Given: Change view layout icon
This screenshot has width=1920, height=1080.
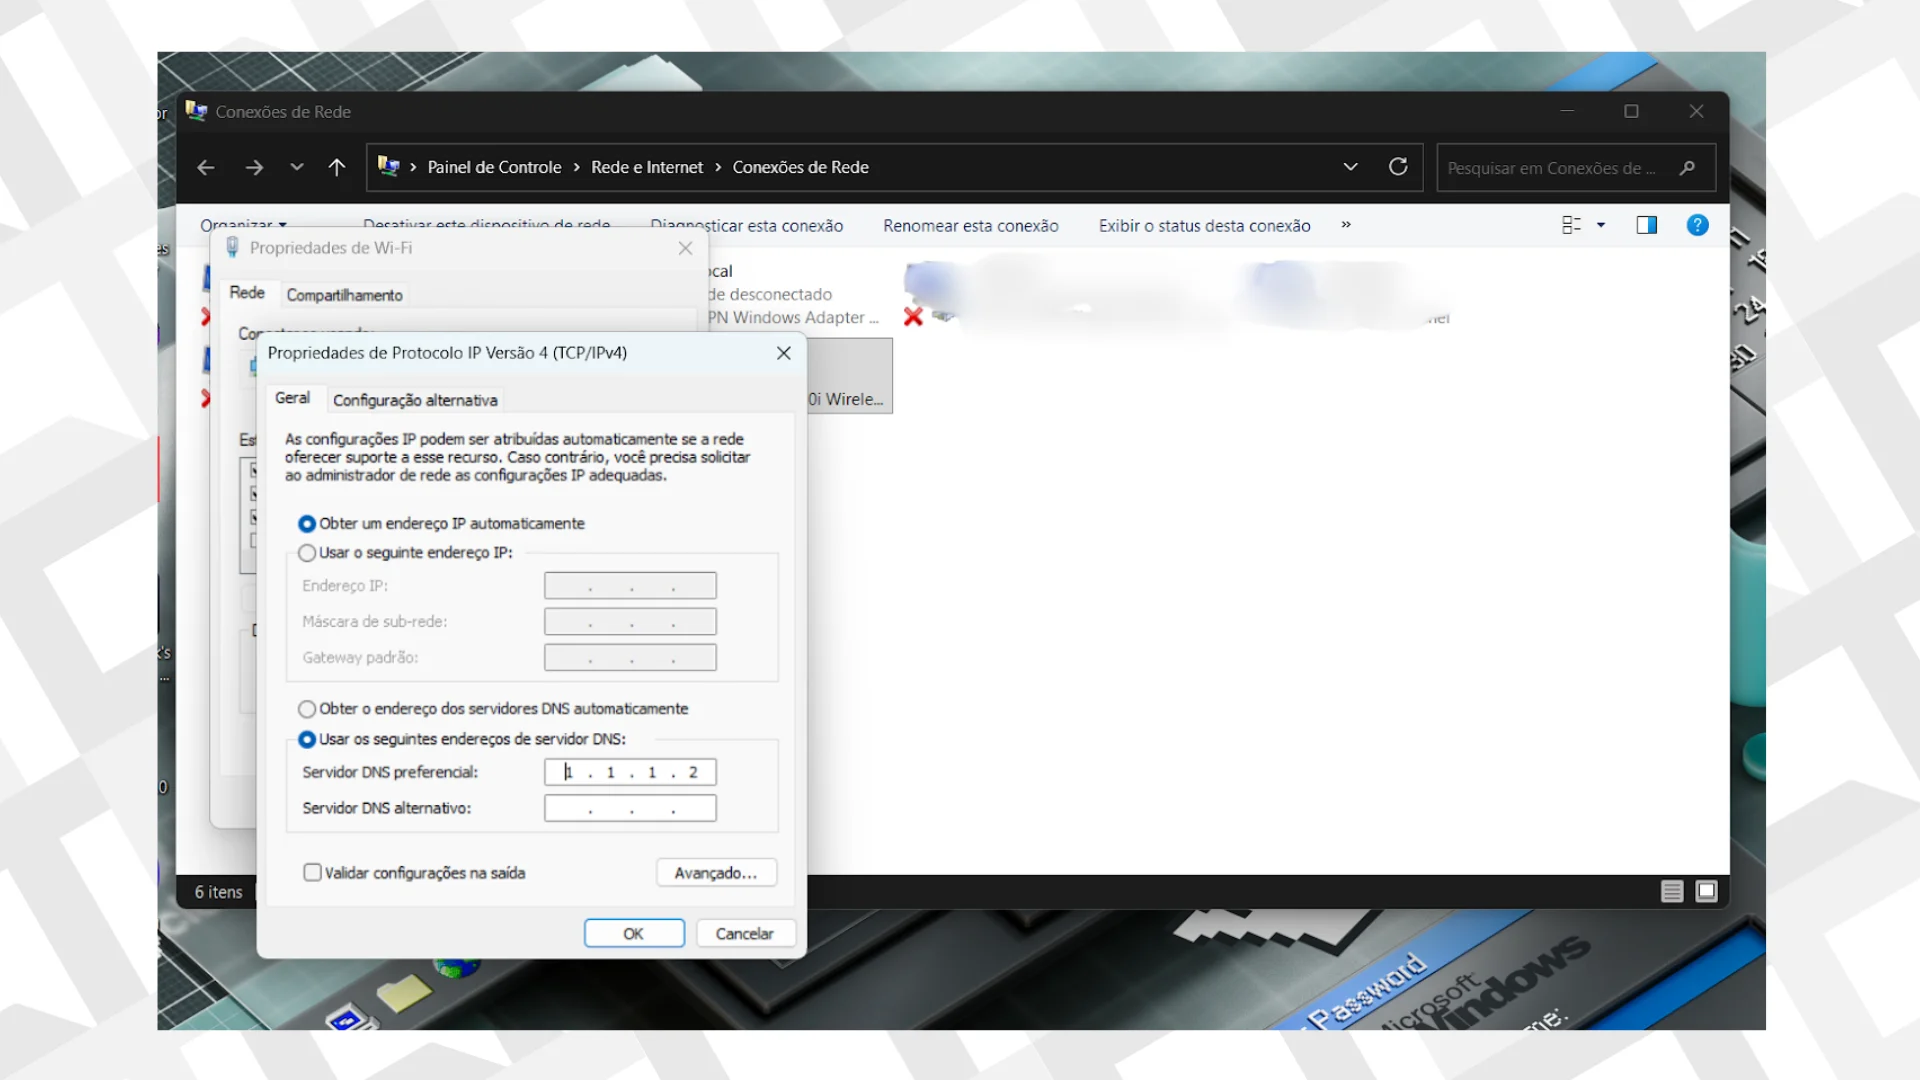Looking at the screenshot, I should click(x=1571, y=225).
